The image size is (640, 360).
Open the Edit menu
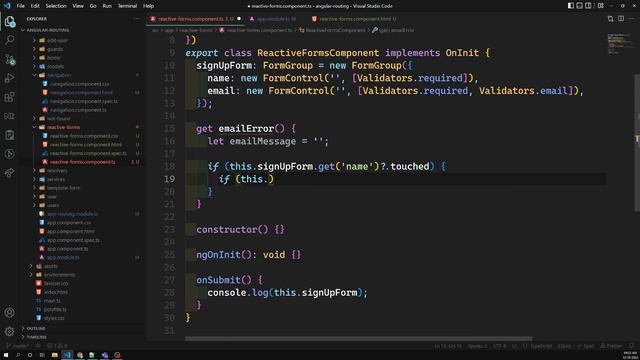click(35, 6)
